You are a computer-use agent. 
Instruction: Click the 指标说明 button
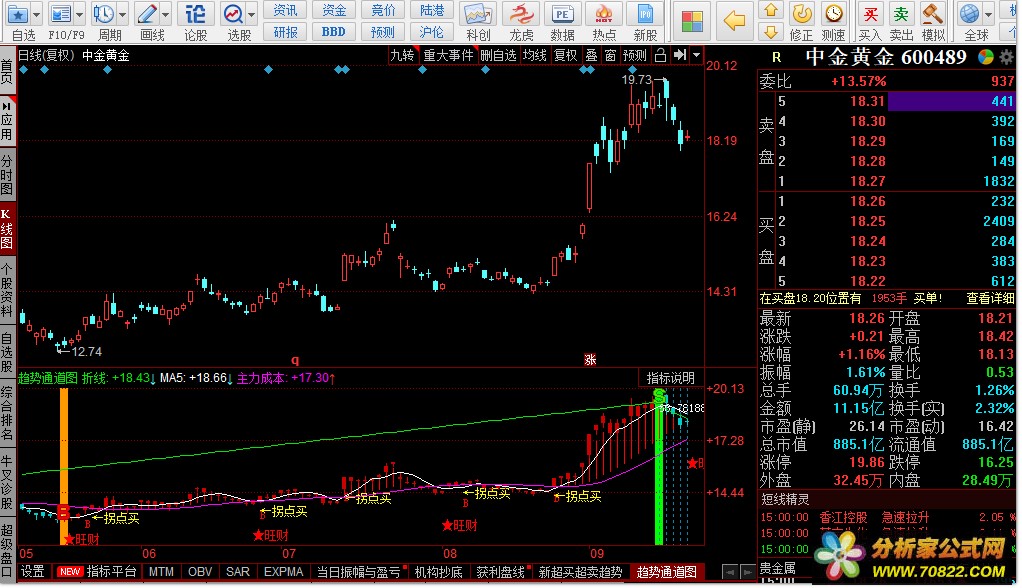click(x=669, y=377)
